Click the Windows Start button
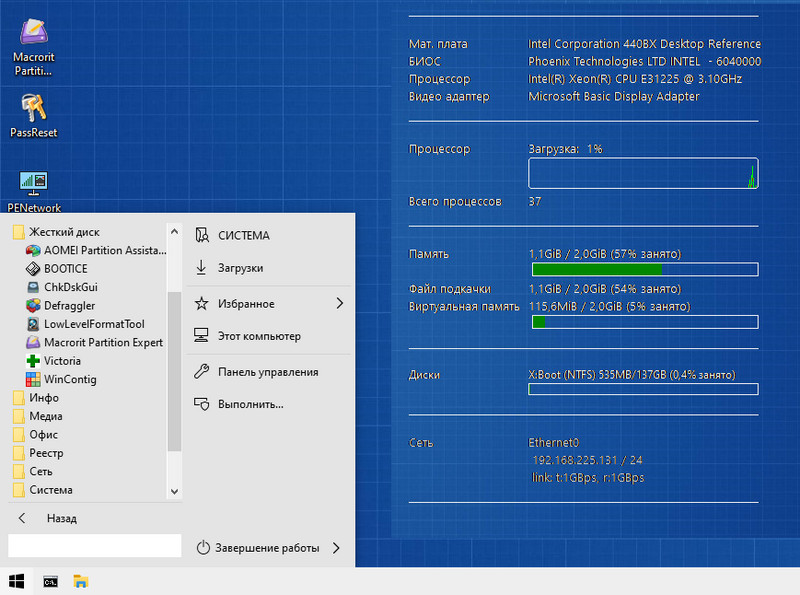Image resolution: width=800 pixels, height=595 pixels. (16, 581)
